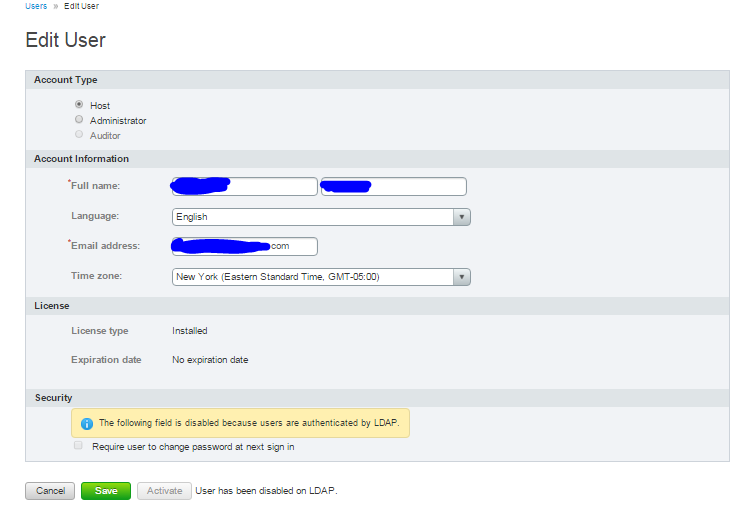Viewport: 755px width, 509px height.
Task: Choose the Administrator radio button
Action: click(79, 120)
